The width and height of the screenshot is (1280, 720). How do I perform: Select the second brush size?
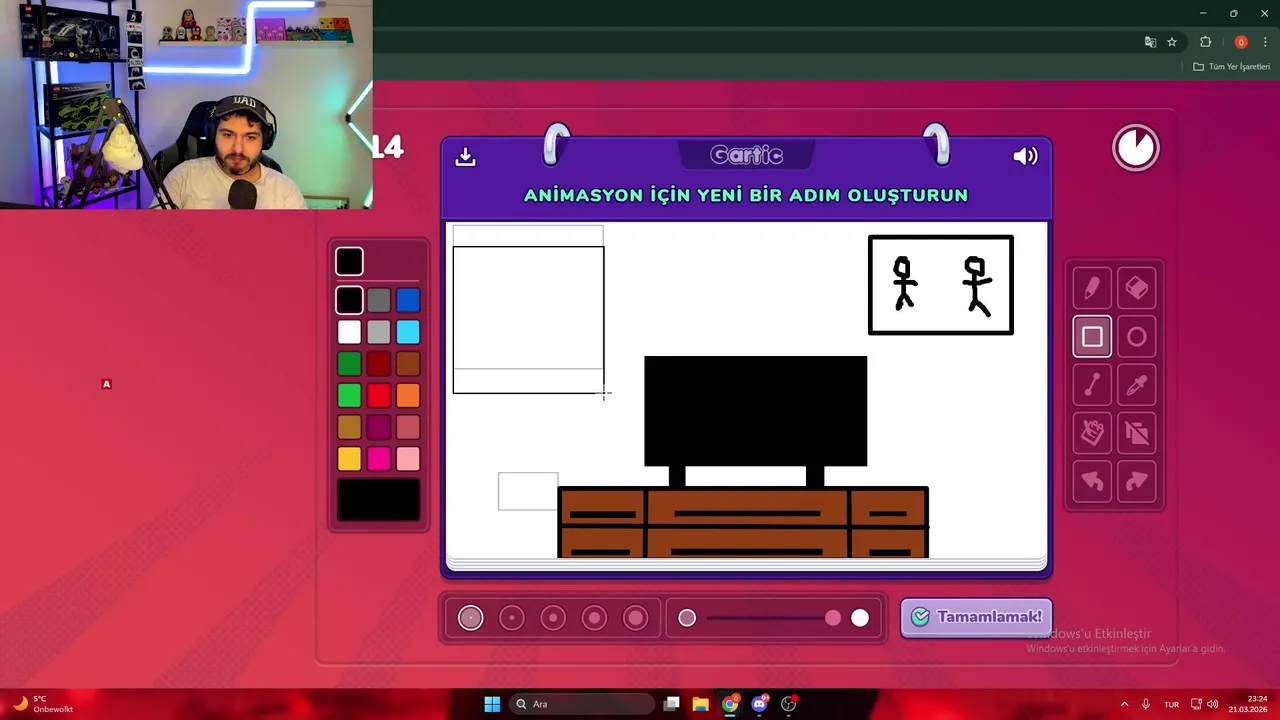[512, 618]
